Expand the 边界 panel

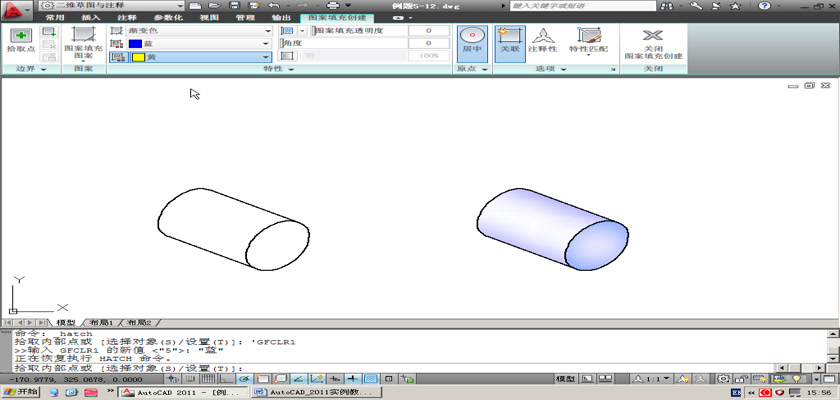[x=31, y=69]
